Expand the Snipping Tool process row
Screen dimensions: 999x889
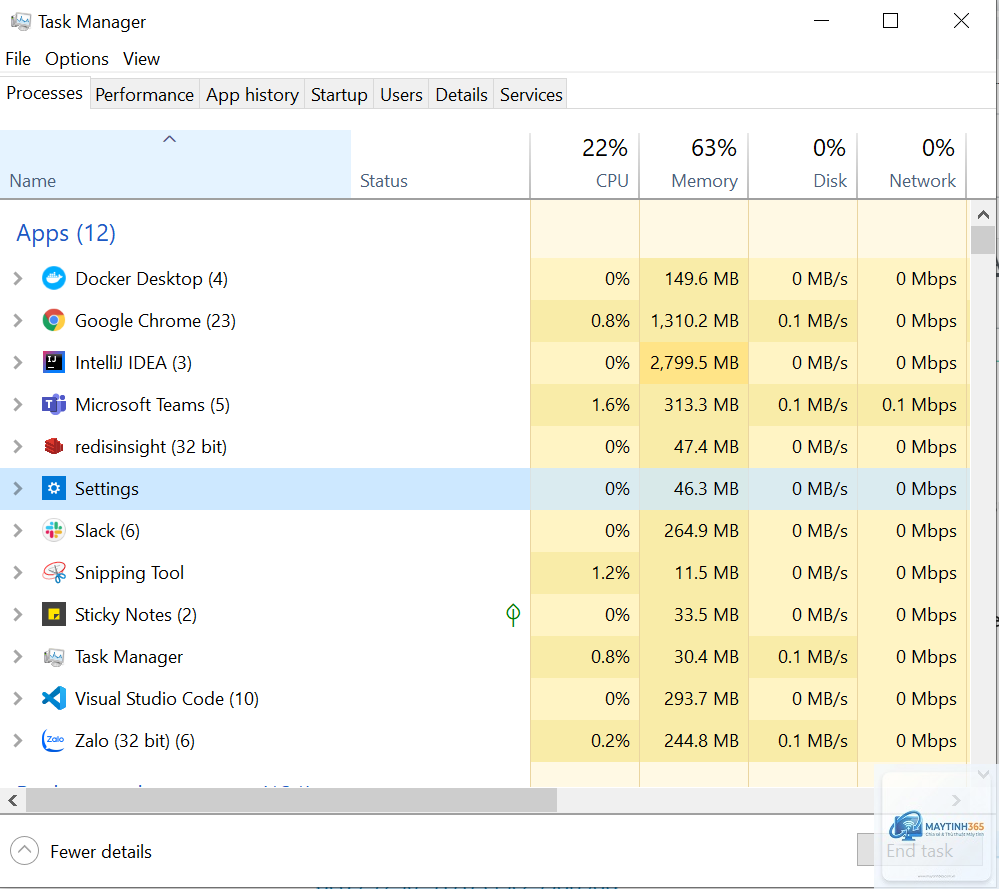(18, 573)
